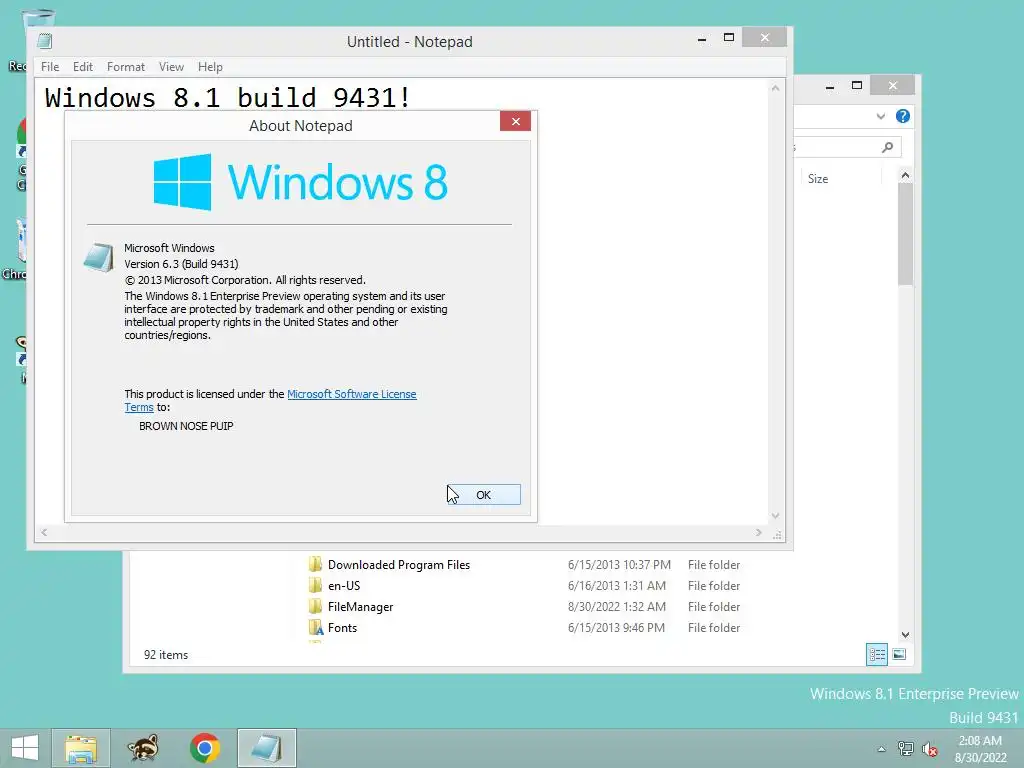
Task: Click the network tray icon
Action: click(905, 748)
